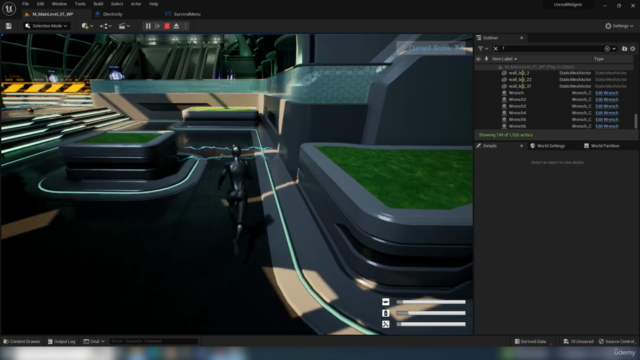Close the Outliner panel tab
The height and width of the screenshot is (360, 640).
tap(521, 38)
